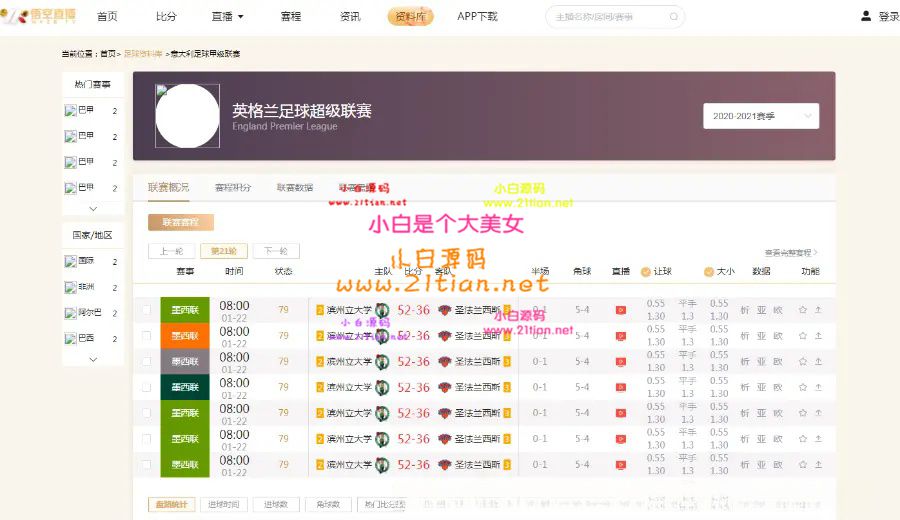Image resolution: width=900 pixels, height=520 pixels.
Task: Open the live video icon in the first match row
Action: [x=620, y=310]
